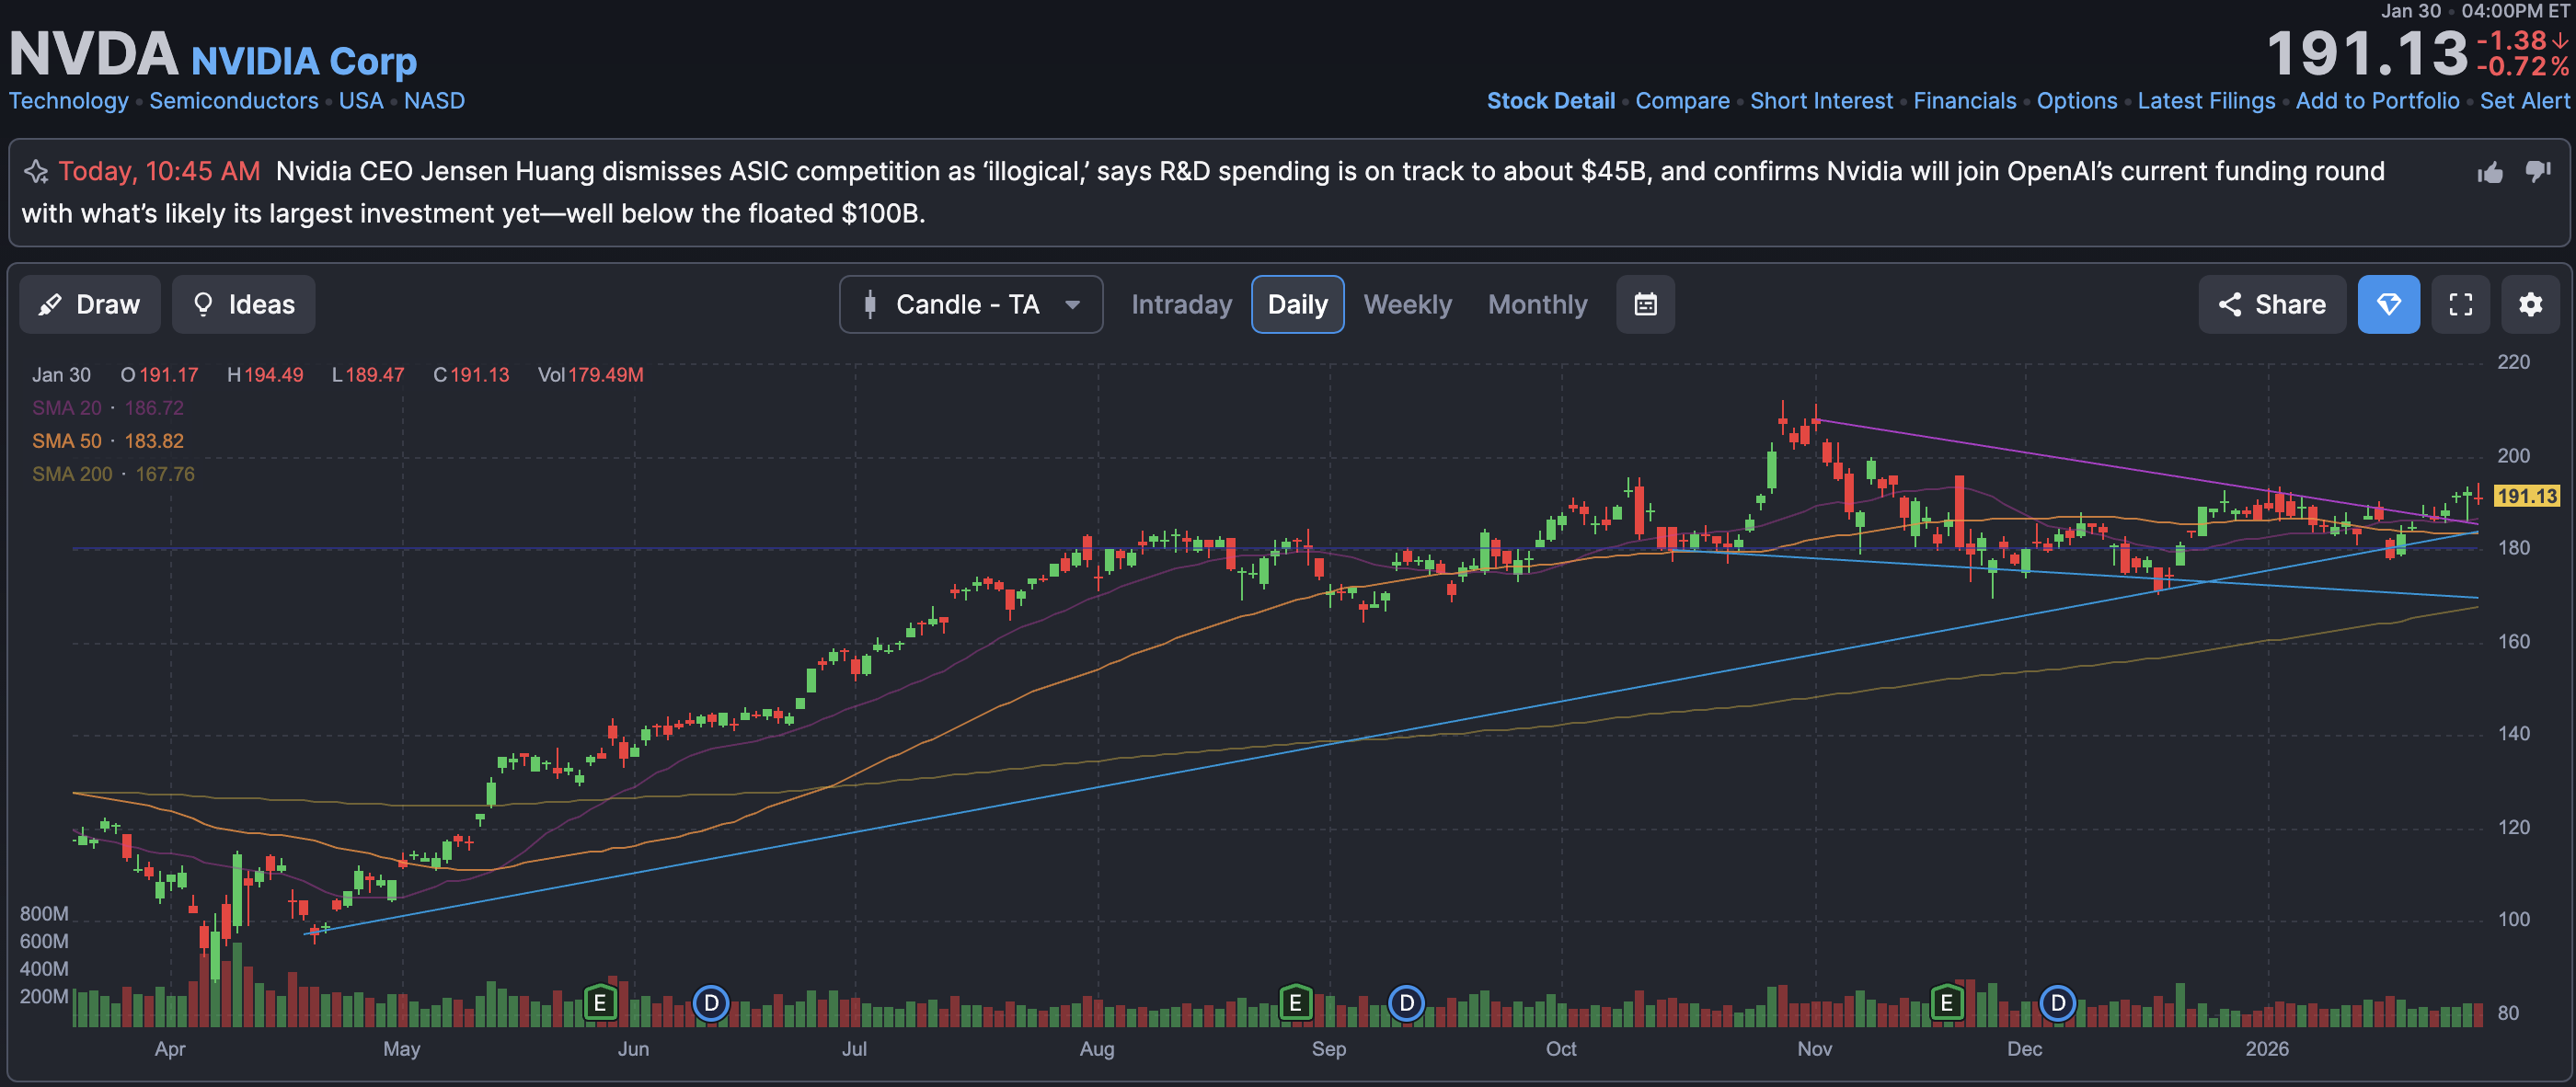Click the thumbs down icon on news
The width and height of the screenshot is (2576, 1087).
point(2538,171)
